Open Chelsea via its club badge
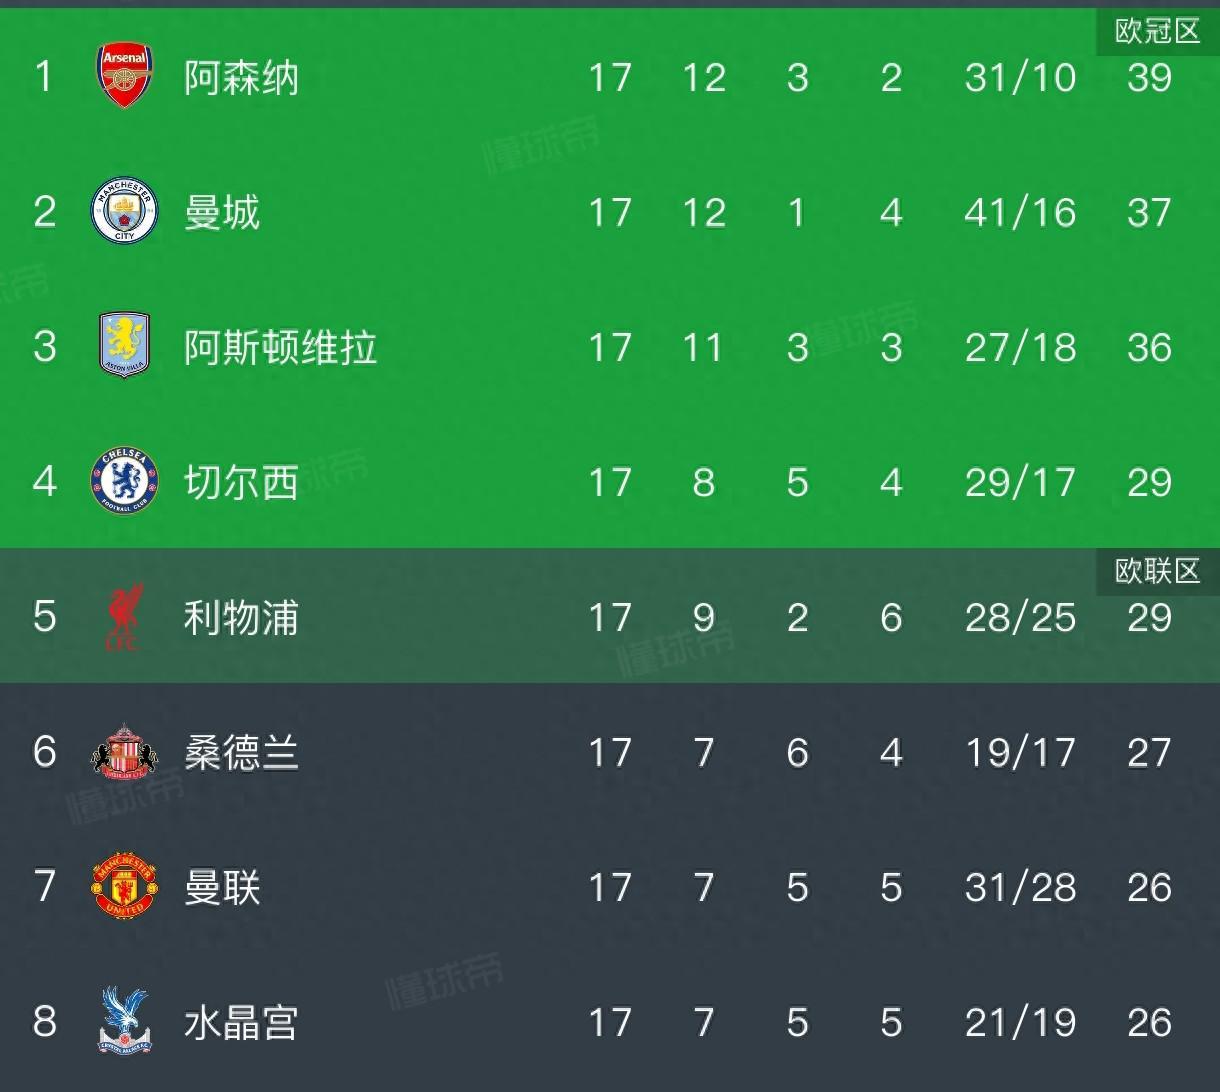 pos(124,482)
